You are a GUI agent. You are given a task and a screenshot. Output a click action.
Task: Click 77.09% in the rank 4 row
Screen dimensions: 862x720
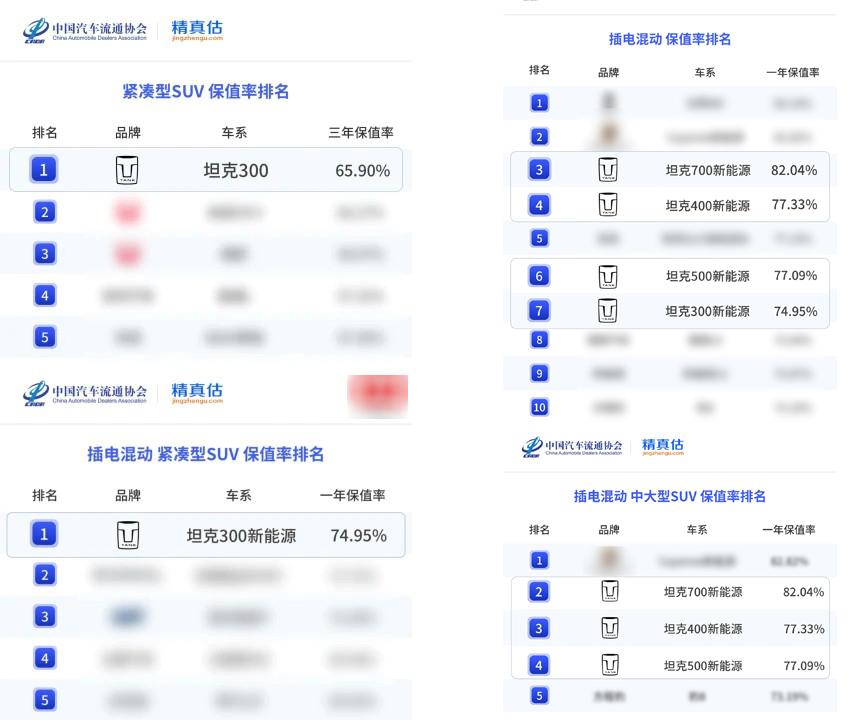[x=803, y=666]
